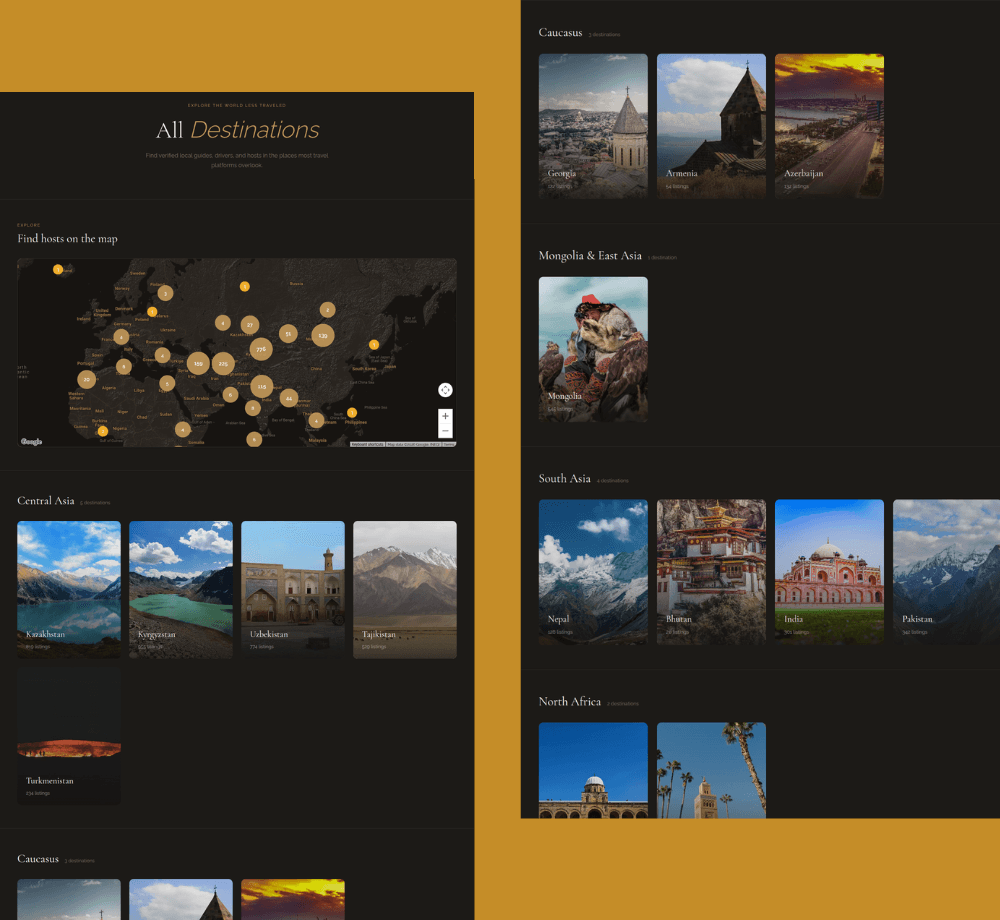Click the 225 hosts map cluster
Viewport: 1000px width, 920px height.
point(223,363)
